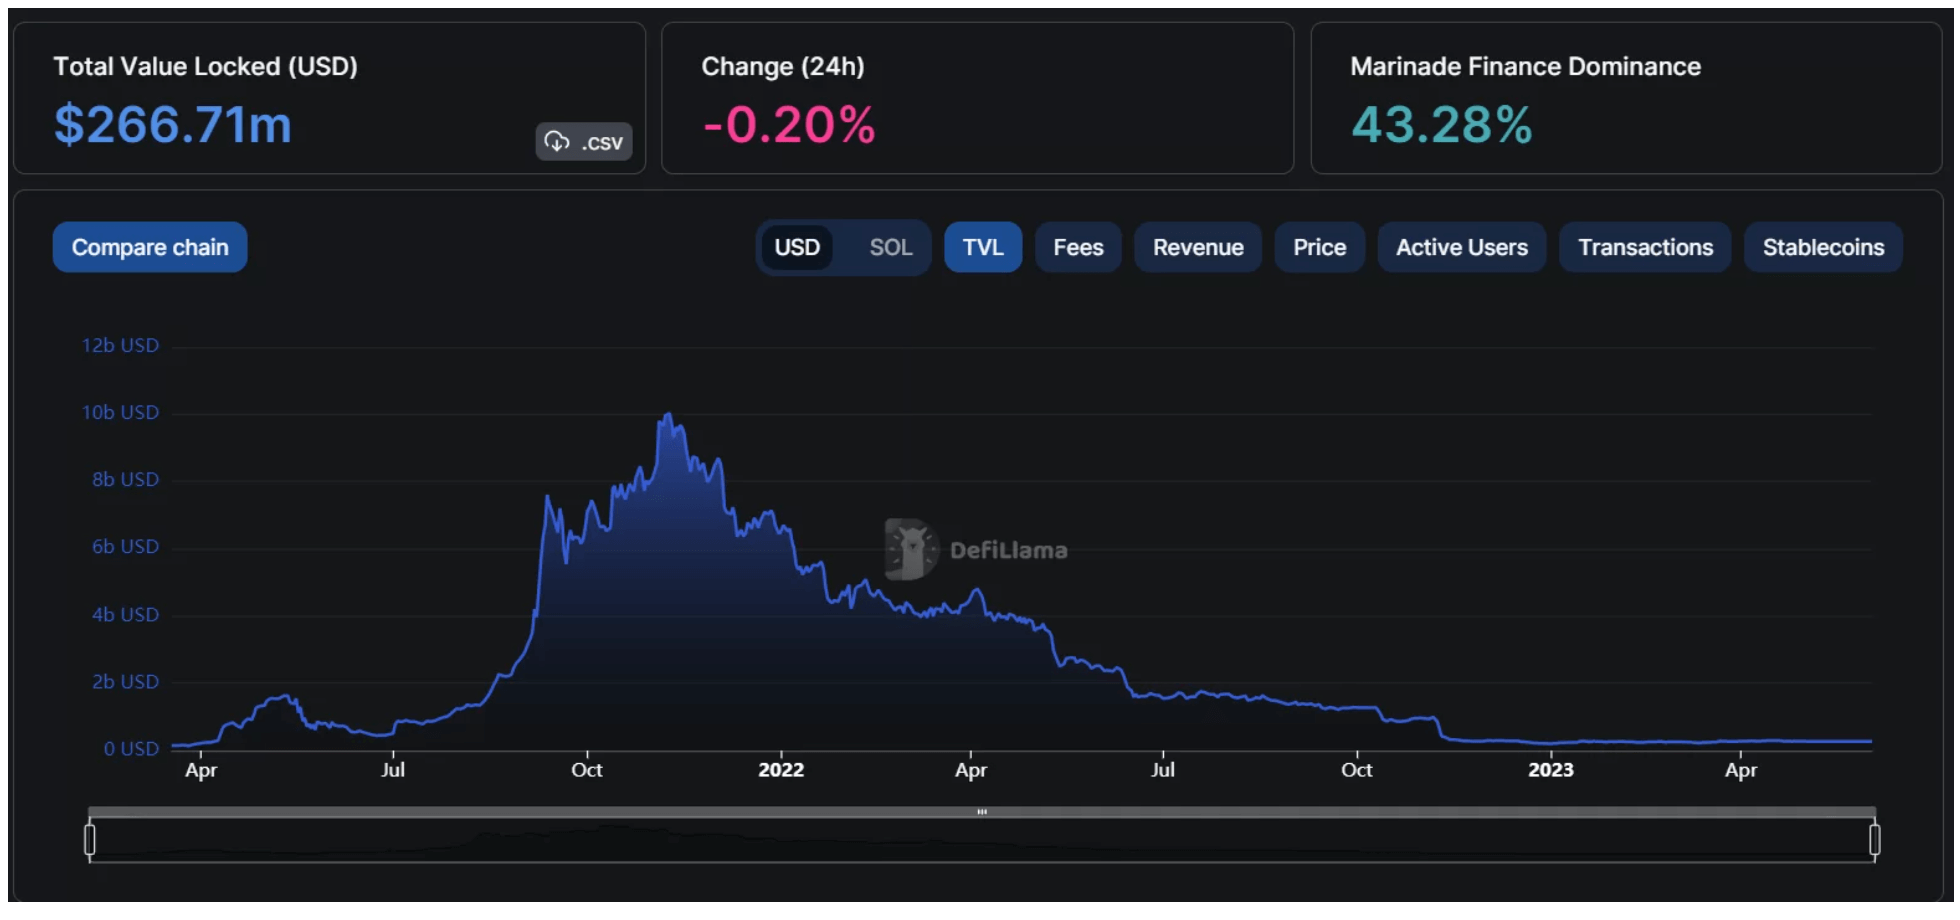This screenshot has height=920, width=1960.
Task: Toggle the Active Users chart metric
Action: [1462, 247]
